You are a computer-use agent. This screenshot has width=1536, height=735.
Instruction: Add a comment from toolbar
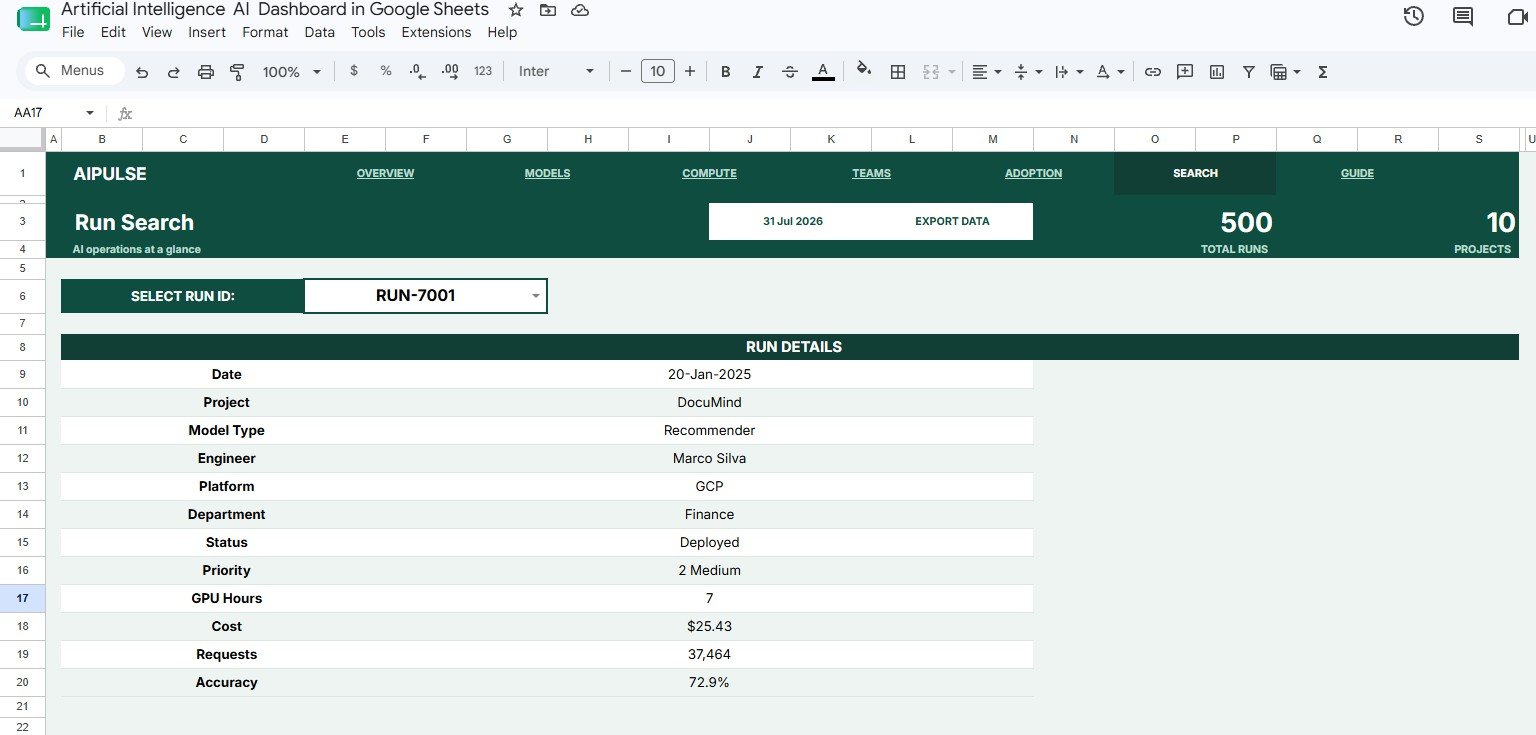pos(1185,72)
